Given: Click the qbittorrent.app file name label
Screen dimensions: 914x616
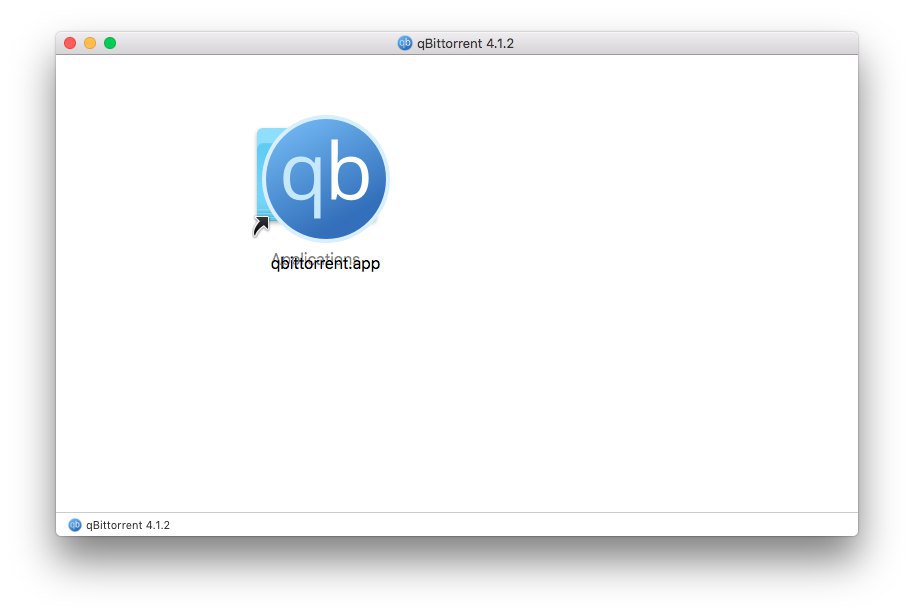Looking at the screenshot, I should 325,264.
